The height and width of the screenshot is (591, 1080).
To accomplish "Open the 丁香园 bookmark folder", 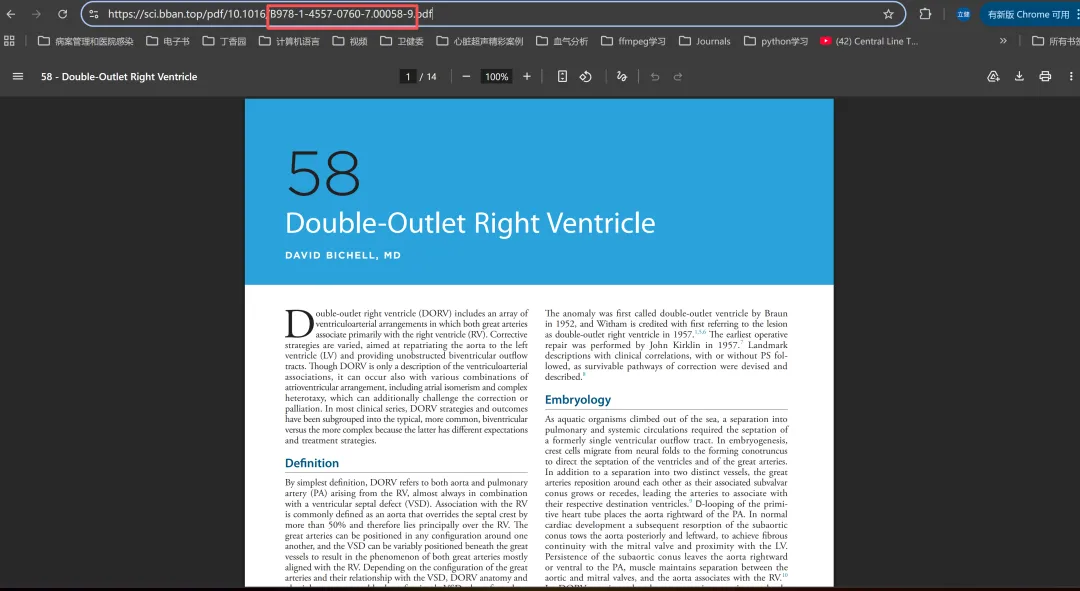I will (x=224, y=41).
